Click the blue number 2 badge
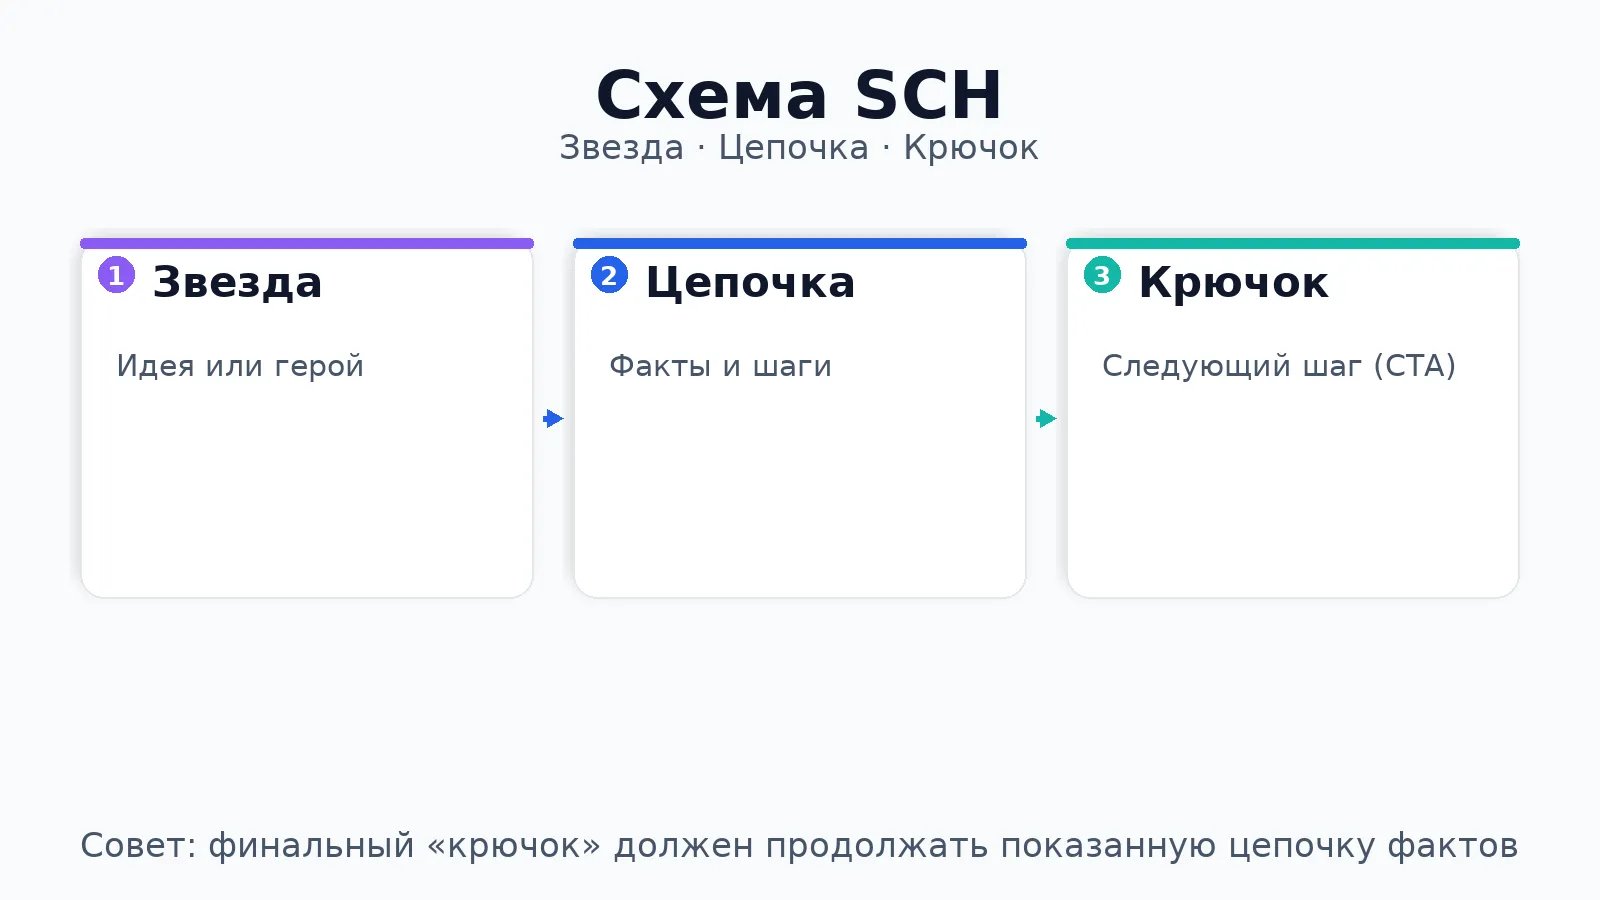 609,275
